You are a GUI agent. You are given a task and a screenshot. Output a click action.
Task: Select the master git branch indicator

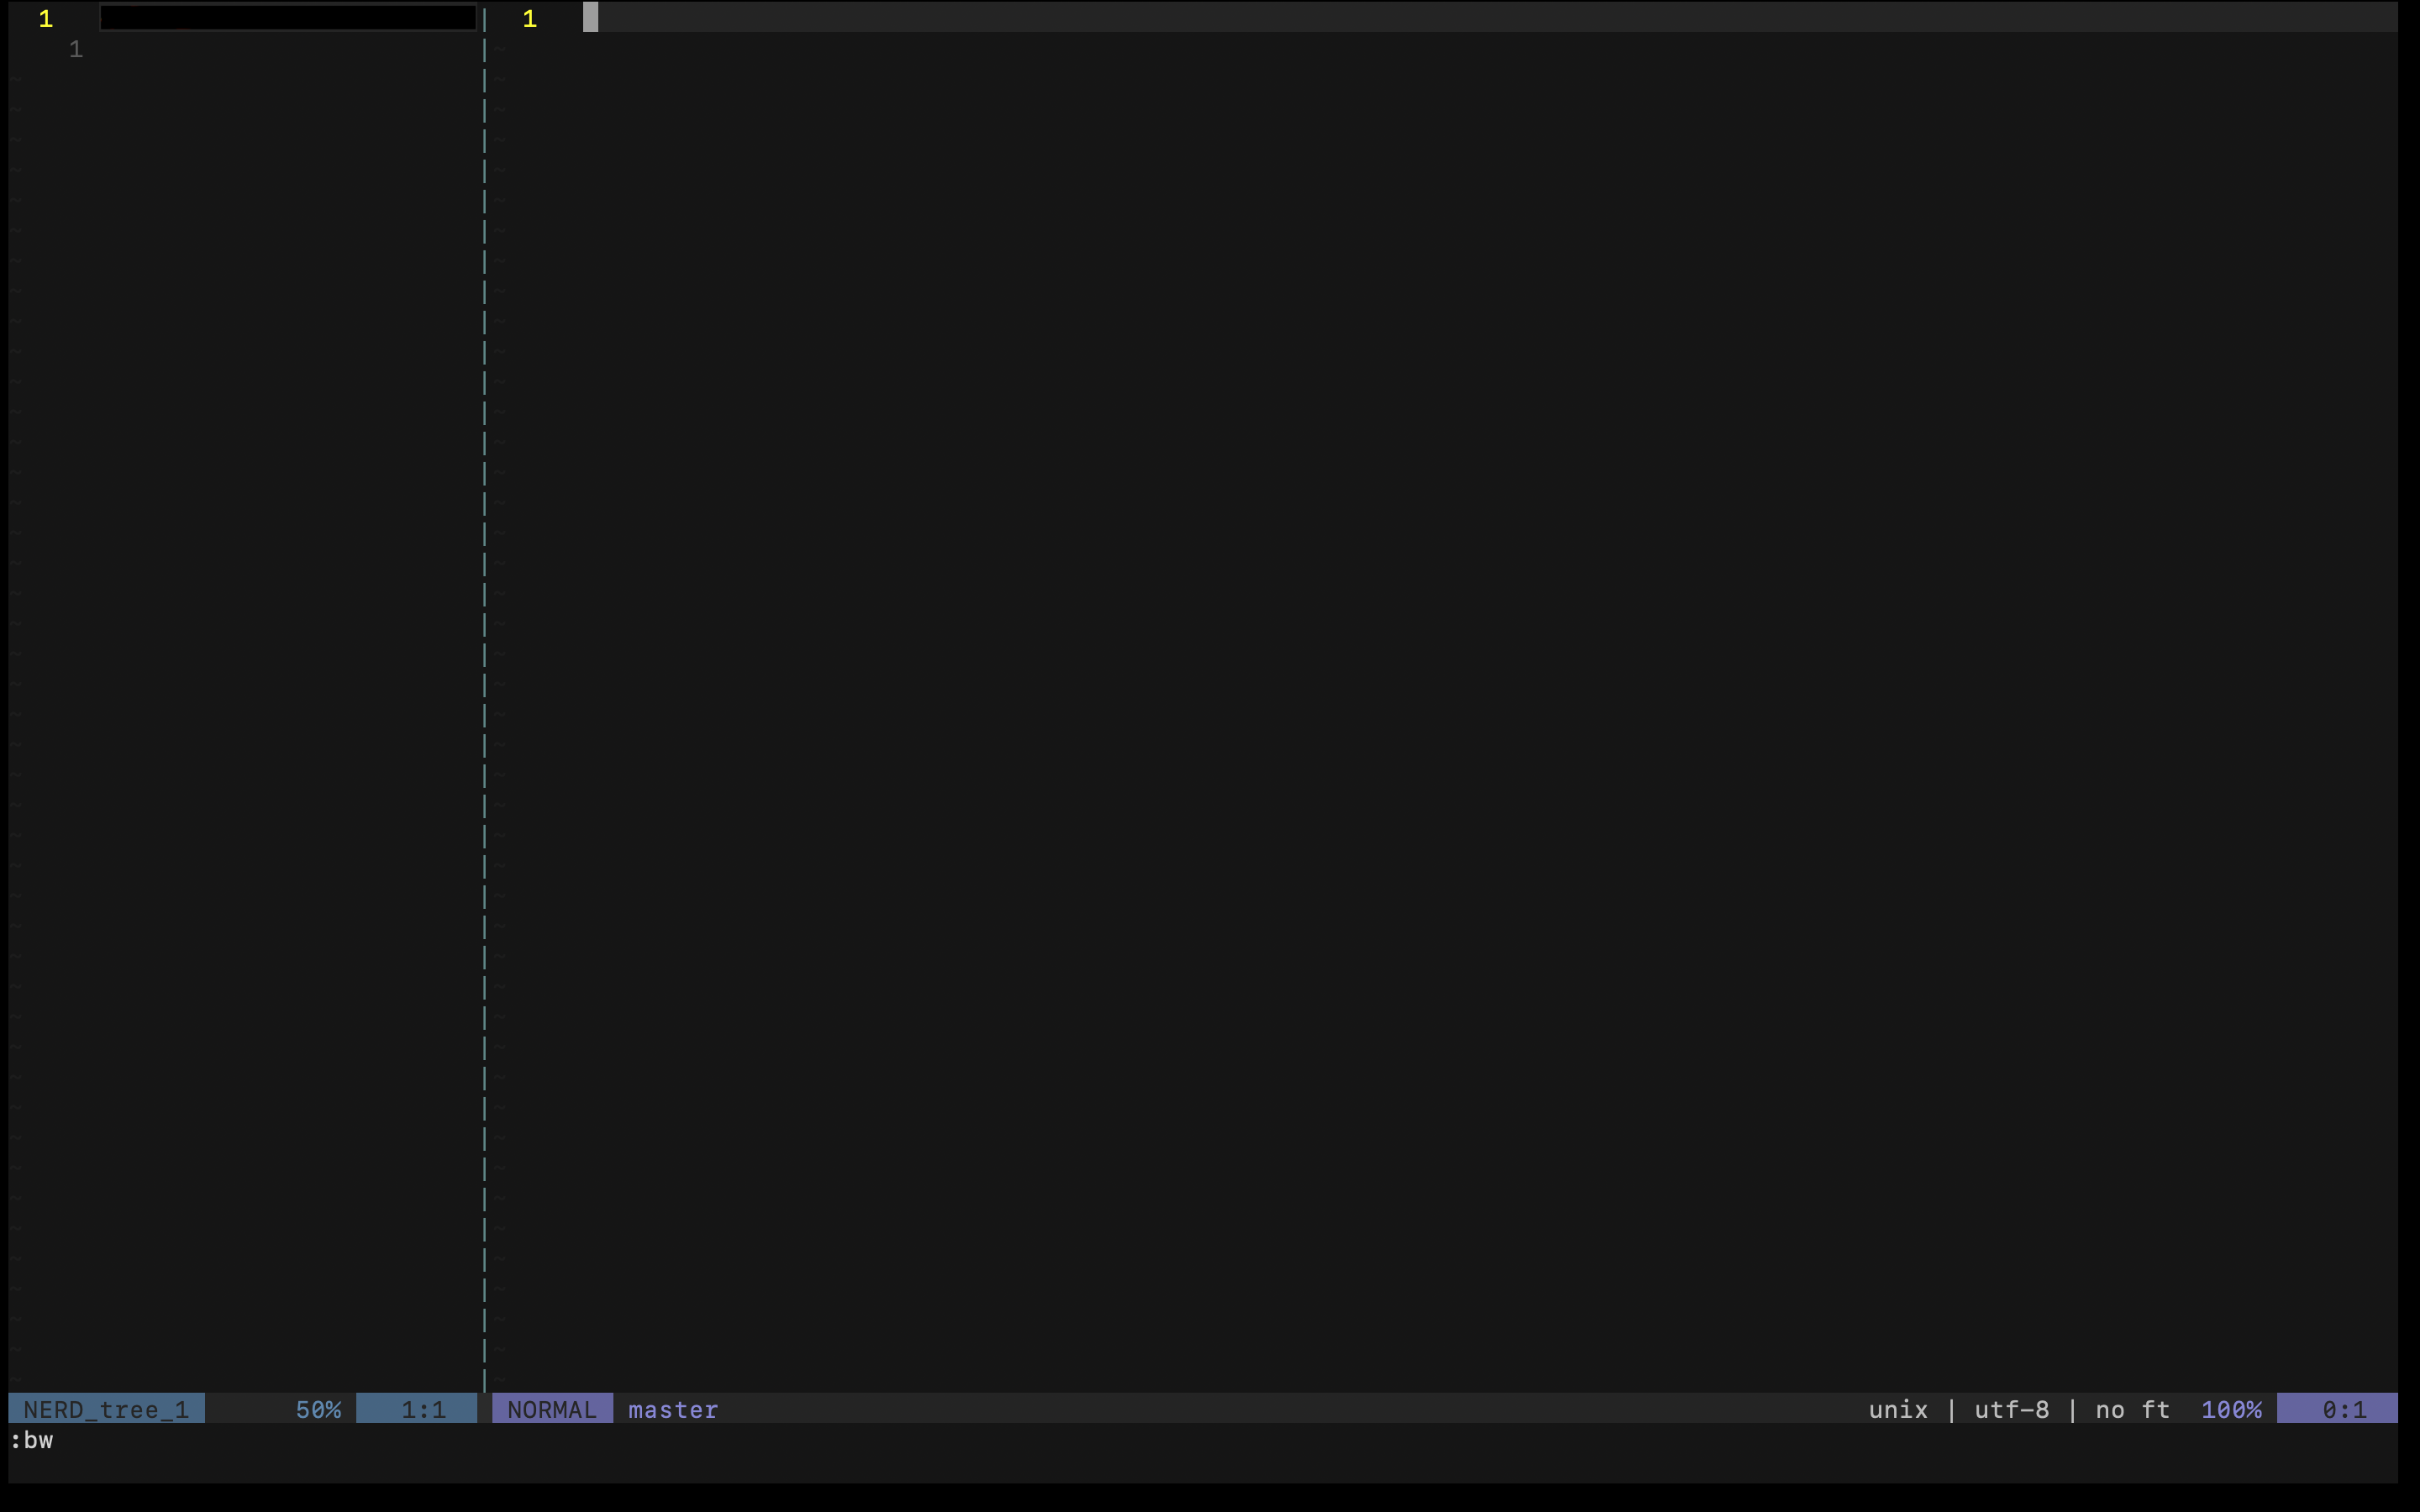(672, 1409)
